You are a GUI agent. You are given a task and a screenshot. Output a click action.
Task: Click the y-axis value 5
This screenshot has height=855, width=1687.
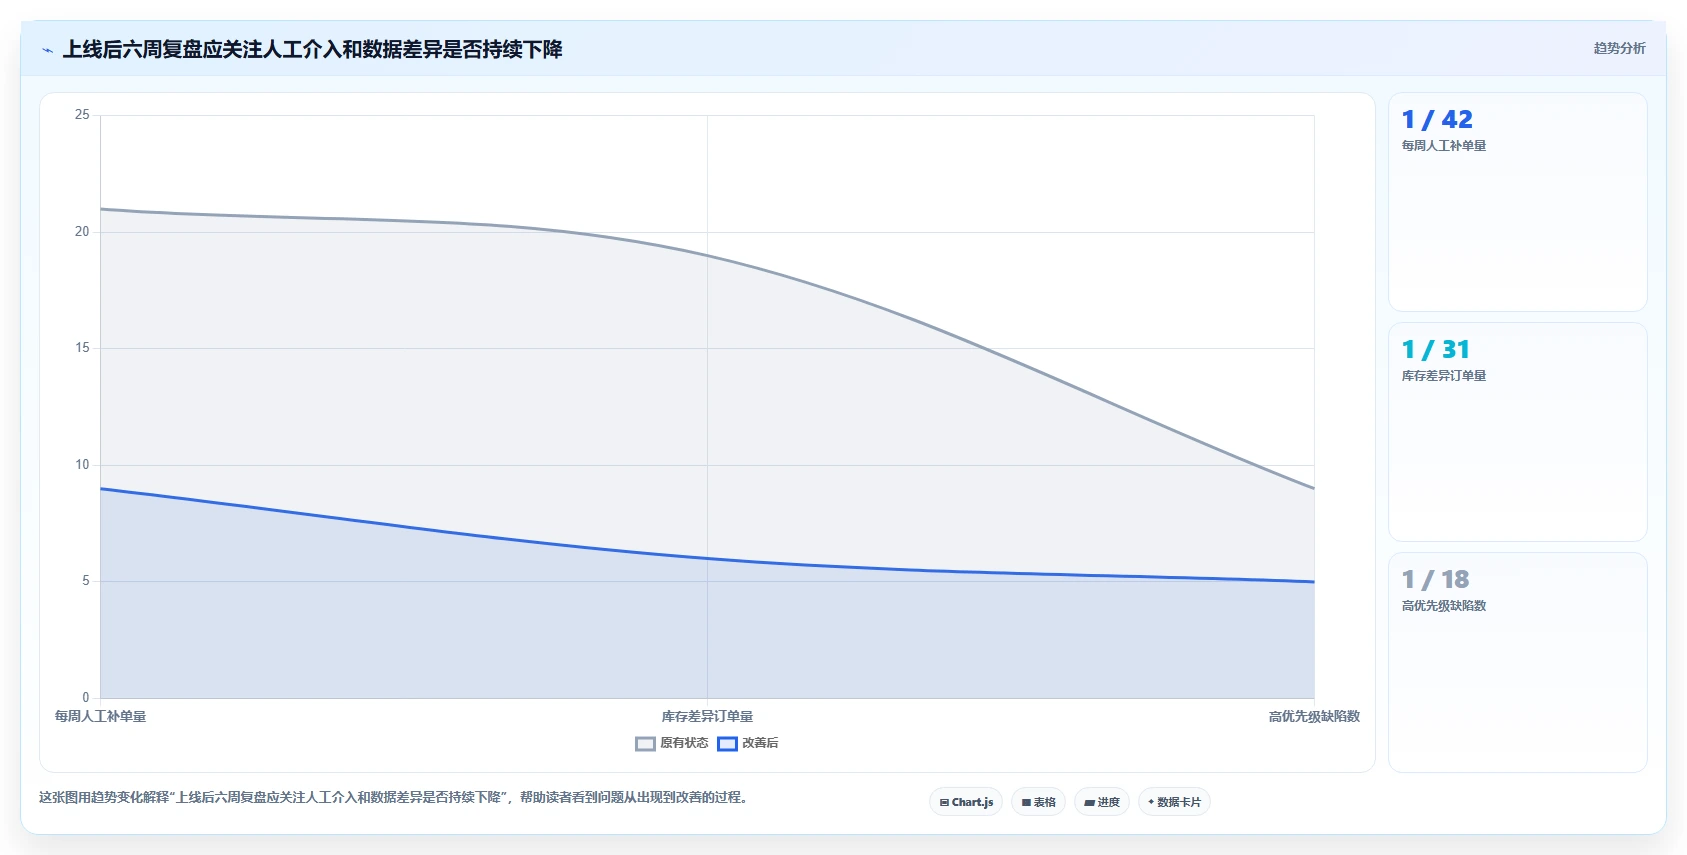coord(86,581)
